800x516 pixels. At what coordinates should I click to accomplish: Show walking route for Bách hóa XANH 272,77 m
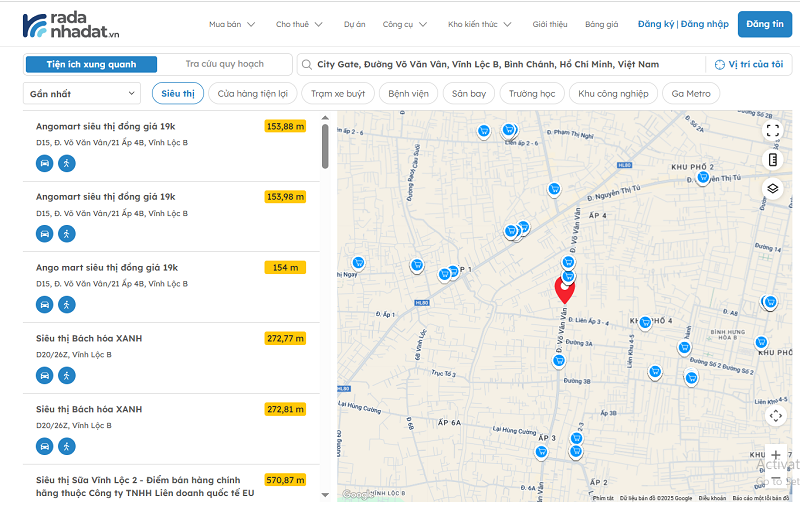click(x=67, y=376)
